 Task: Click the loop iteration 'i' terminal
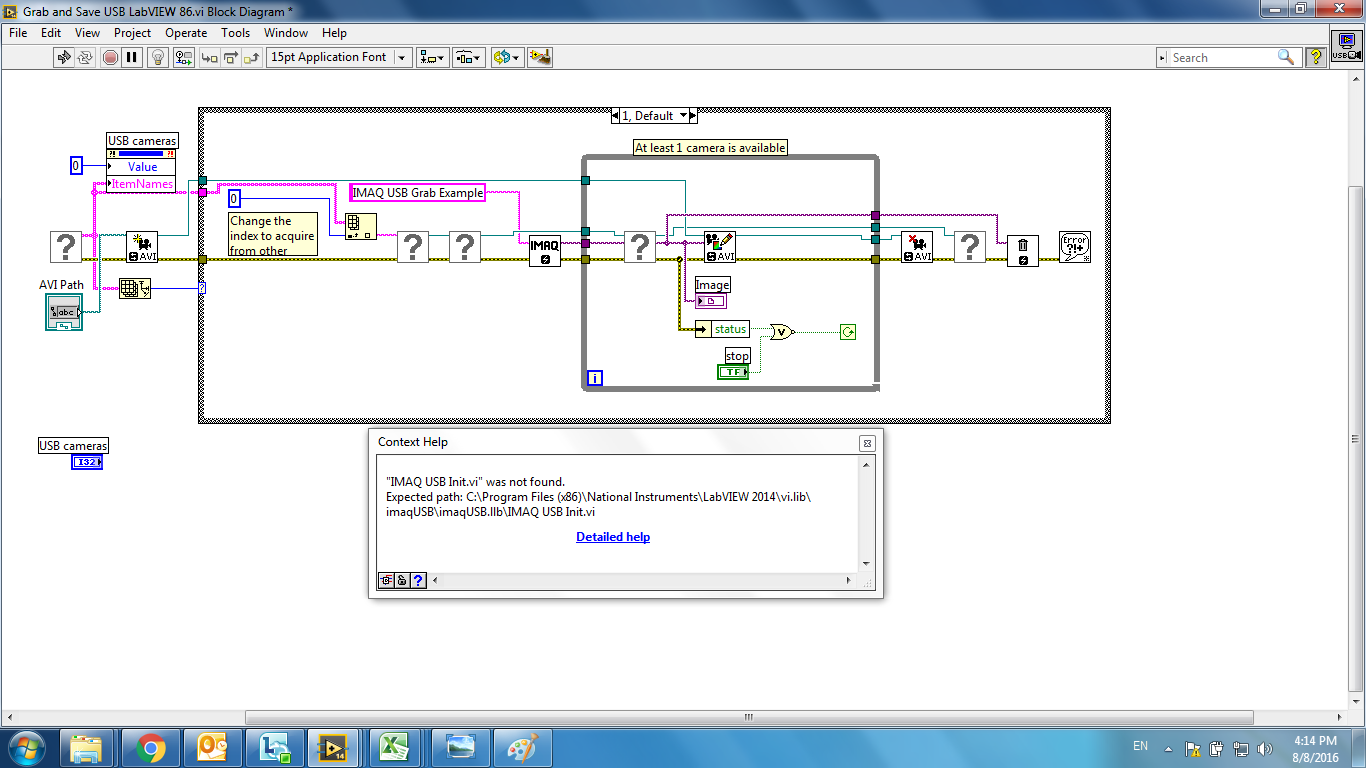(595, 378)
